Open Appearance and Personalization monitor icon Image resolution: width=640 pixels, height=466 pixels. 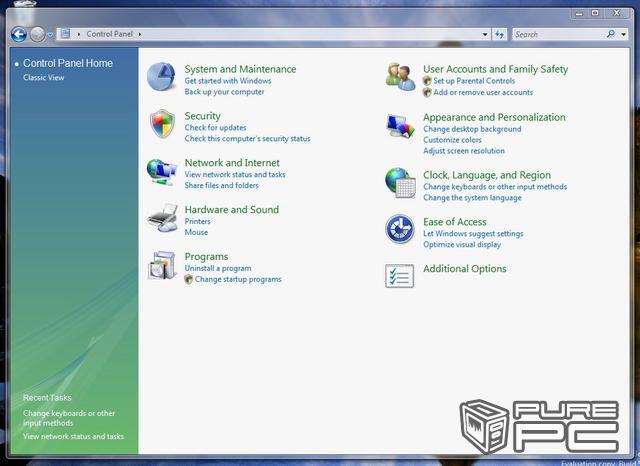(400, 126)
